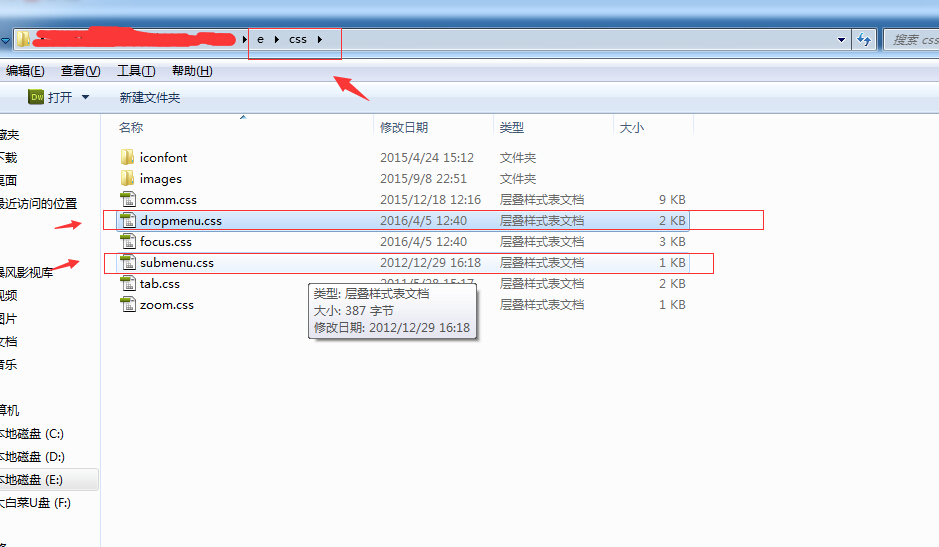Click the refresh button next to address bar
The height and width of the screenshot is (547, 939).
click(x=864, y=40)
